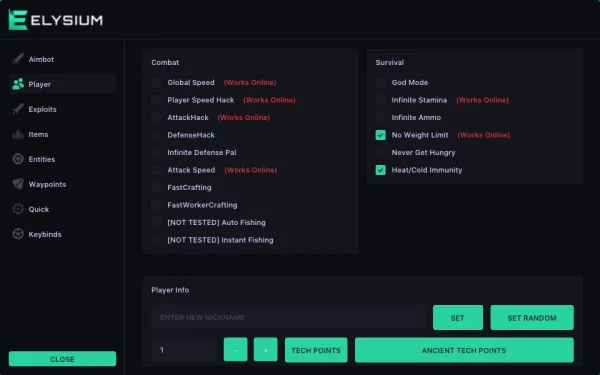Click the SET RANDOM button
Image resolution: width=600 pixels, height=375 pixels.
532,318
